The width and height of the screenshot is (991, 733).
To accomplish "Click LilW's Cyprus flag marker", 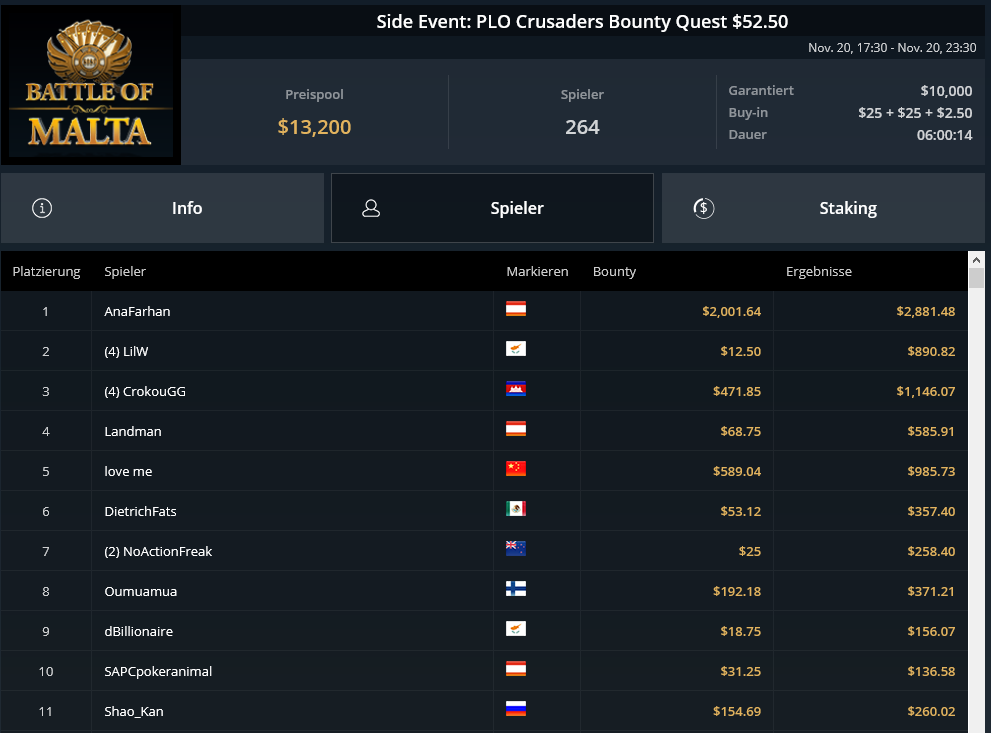I will [x=516, y=349].
